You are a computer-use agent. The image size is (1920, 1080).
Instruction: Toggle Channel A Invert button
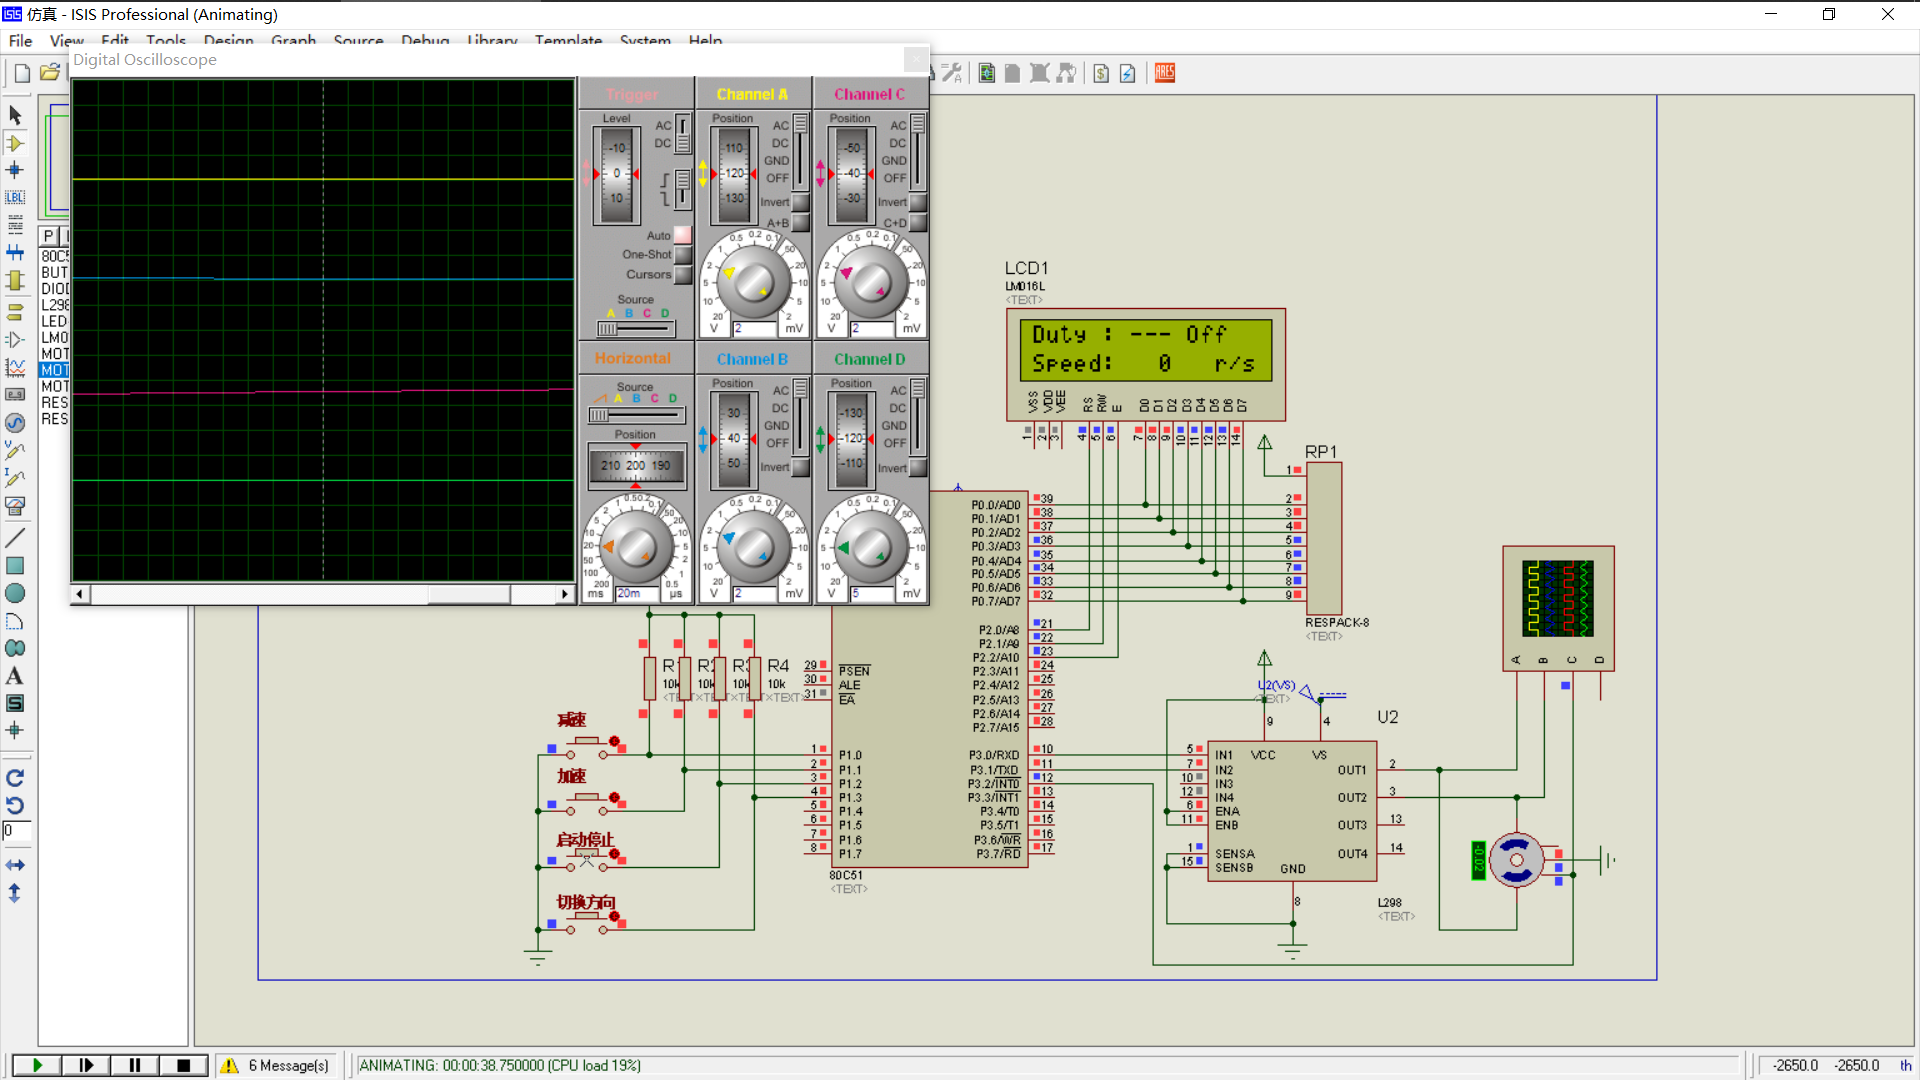800,202
